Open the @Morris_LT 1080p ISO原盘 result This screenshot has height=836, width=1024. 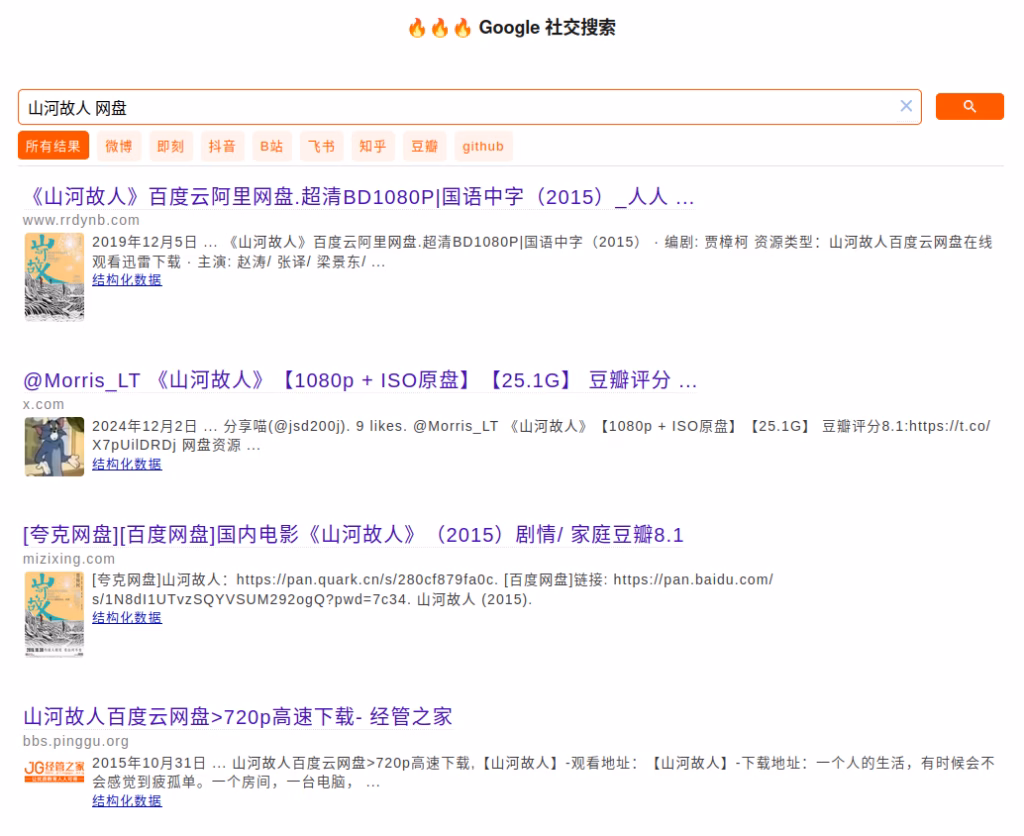click(360, 381)
